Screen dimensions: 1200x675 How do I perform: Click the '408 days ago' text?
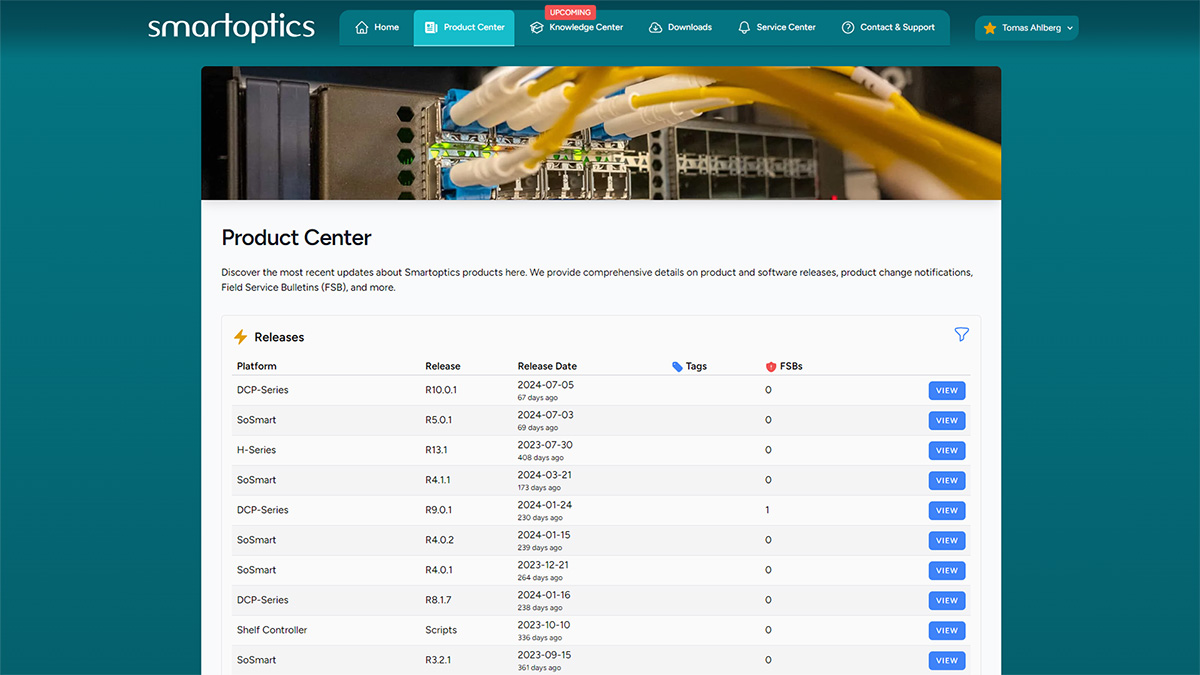[541, 458]
